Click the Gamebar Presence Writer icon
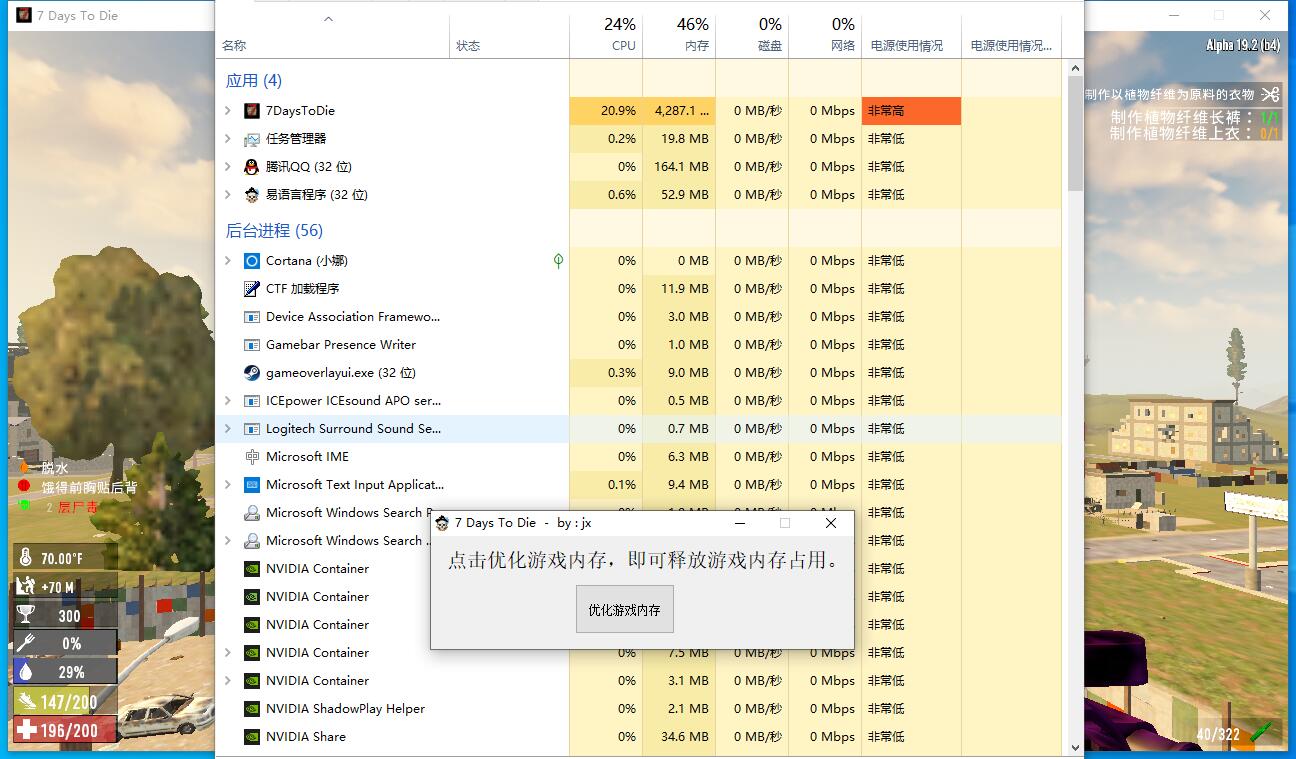The height and width of the screenshot is (759, 1296). point(252,345)
